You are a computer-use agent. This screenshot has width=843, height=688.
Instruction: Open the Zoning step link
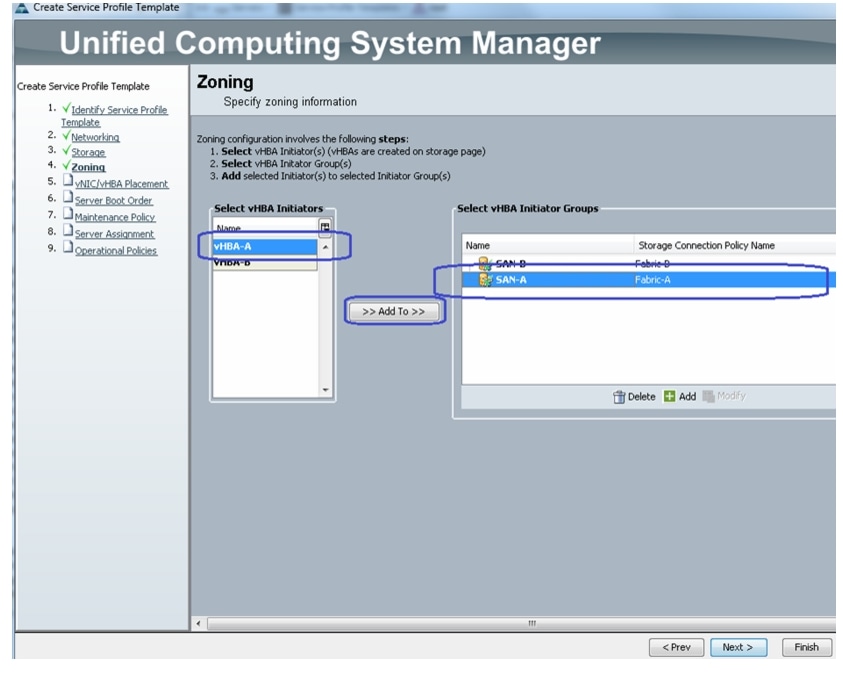(88, 167)
